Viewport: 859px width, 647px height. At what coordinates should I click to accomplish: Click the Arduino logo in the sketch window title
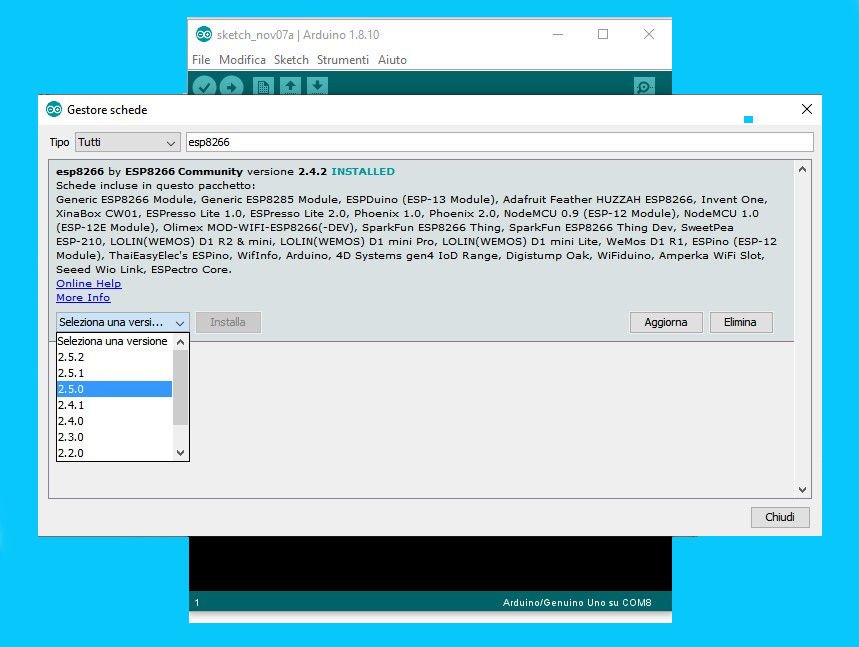204,34
